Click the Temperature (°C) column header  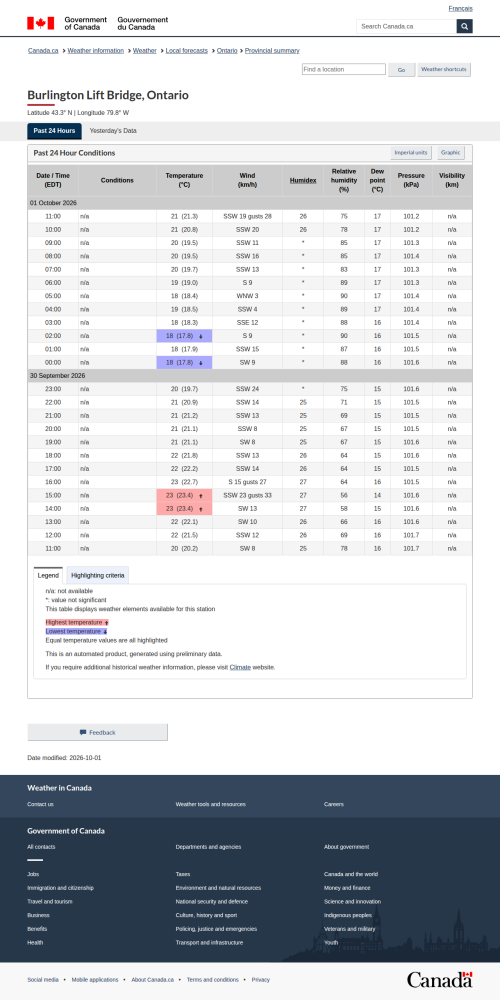click(184, 180)
